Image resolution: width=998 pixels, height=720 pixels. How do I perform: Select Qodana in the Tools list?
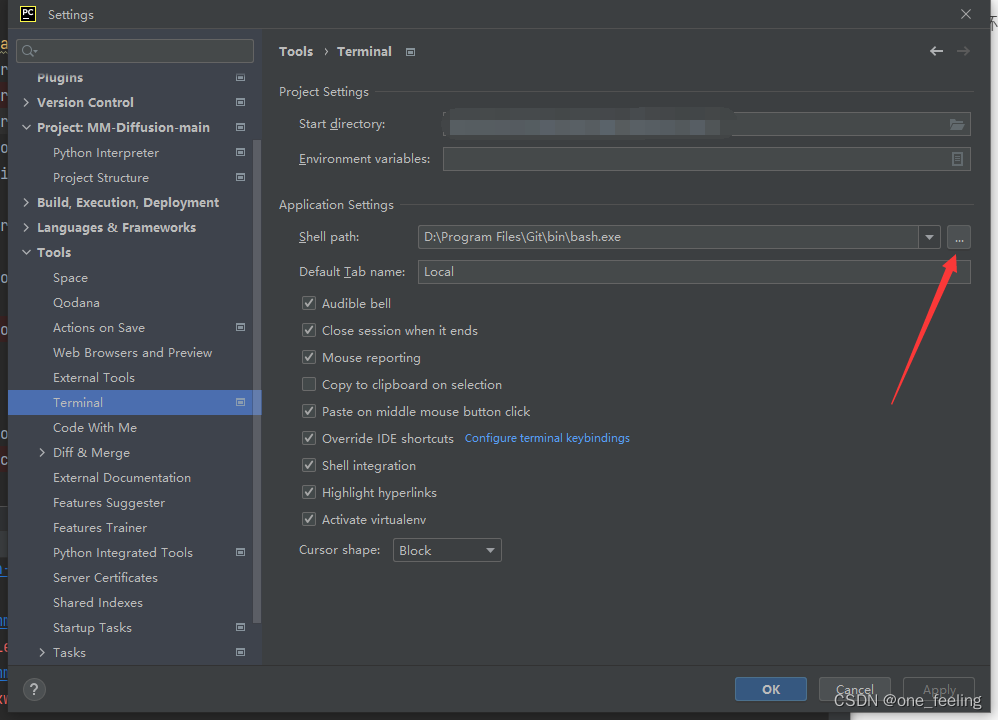pyautogui.click(x=76, y=302)
